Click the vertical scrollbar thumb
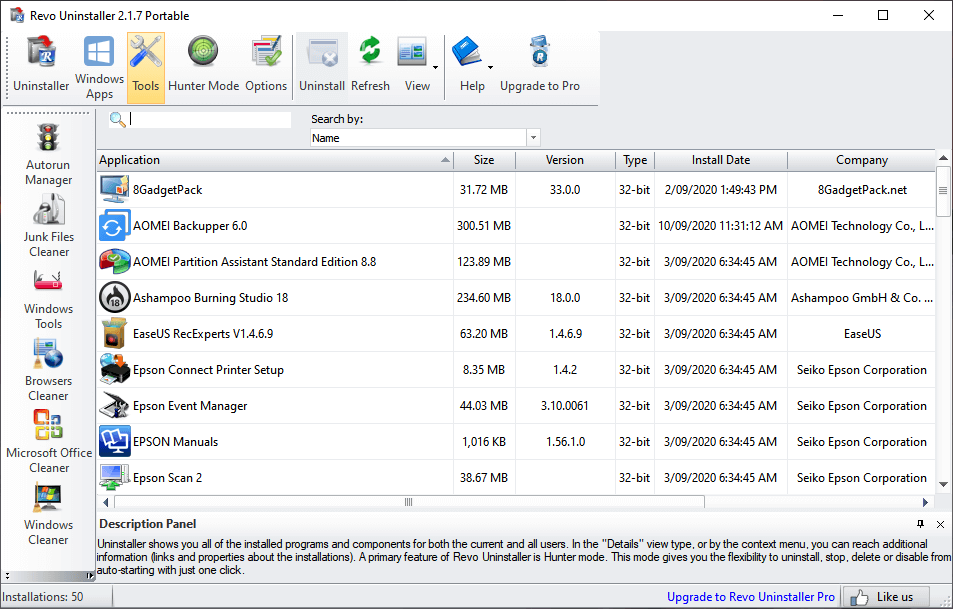This screenshot has width=953, height=609. tap(943, 191)
